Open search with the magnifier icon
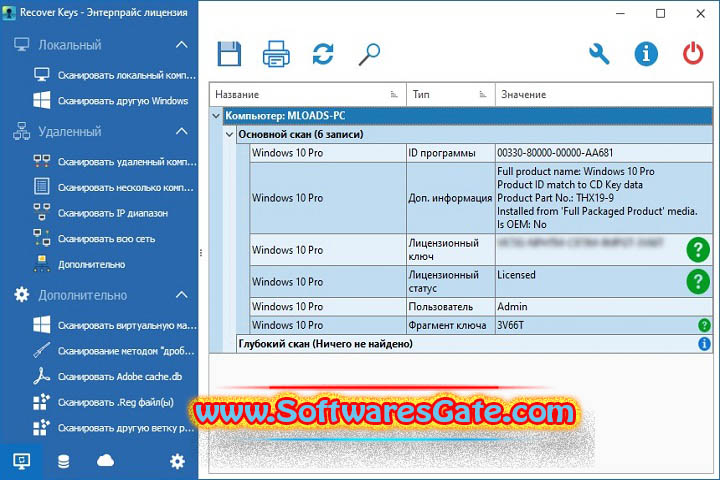The height and width of the screenshot is (480, 720). tap(369, 54)
